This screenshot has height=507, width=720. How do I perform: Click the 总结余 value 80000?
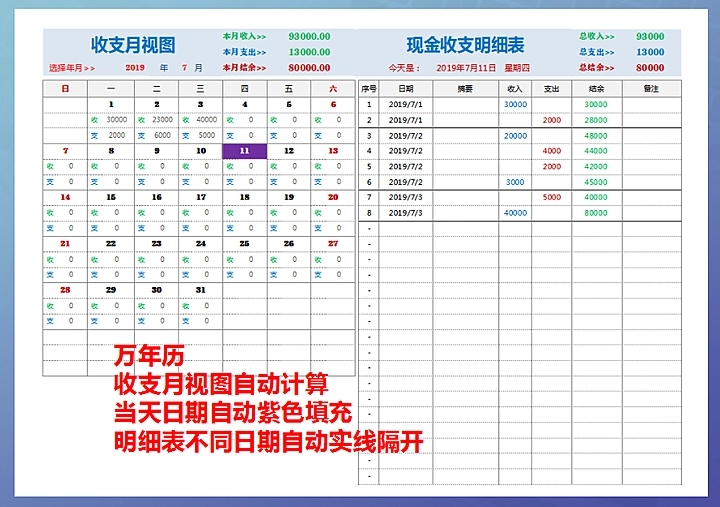tap(650, 68)
